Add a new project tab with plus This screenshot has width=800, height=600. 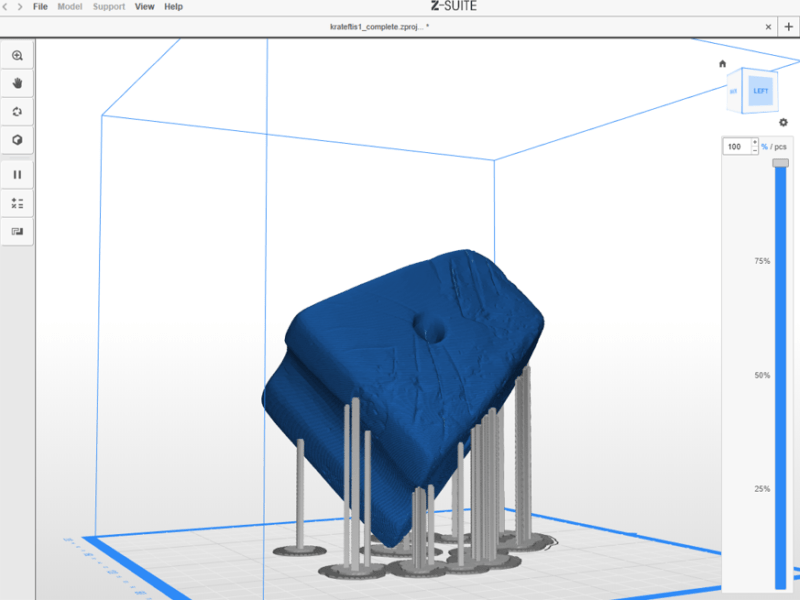pyautogui.click(x=789, y=27)
